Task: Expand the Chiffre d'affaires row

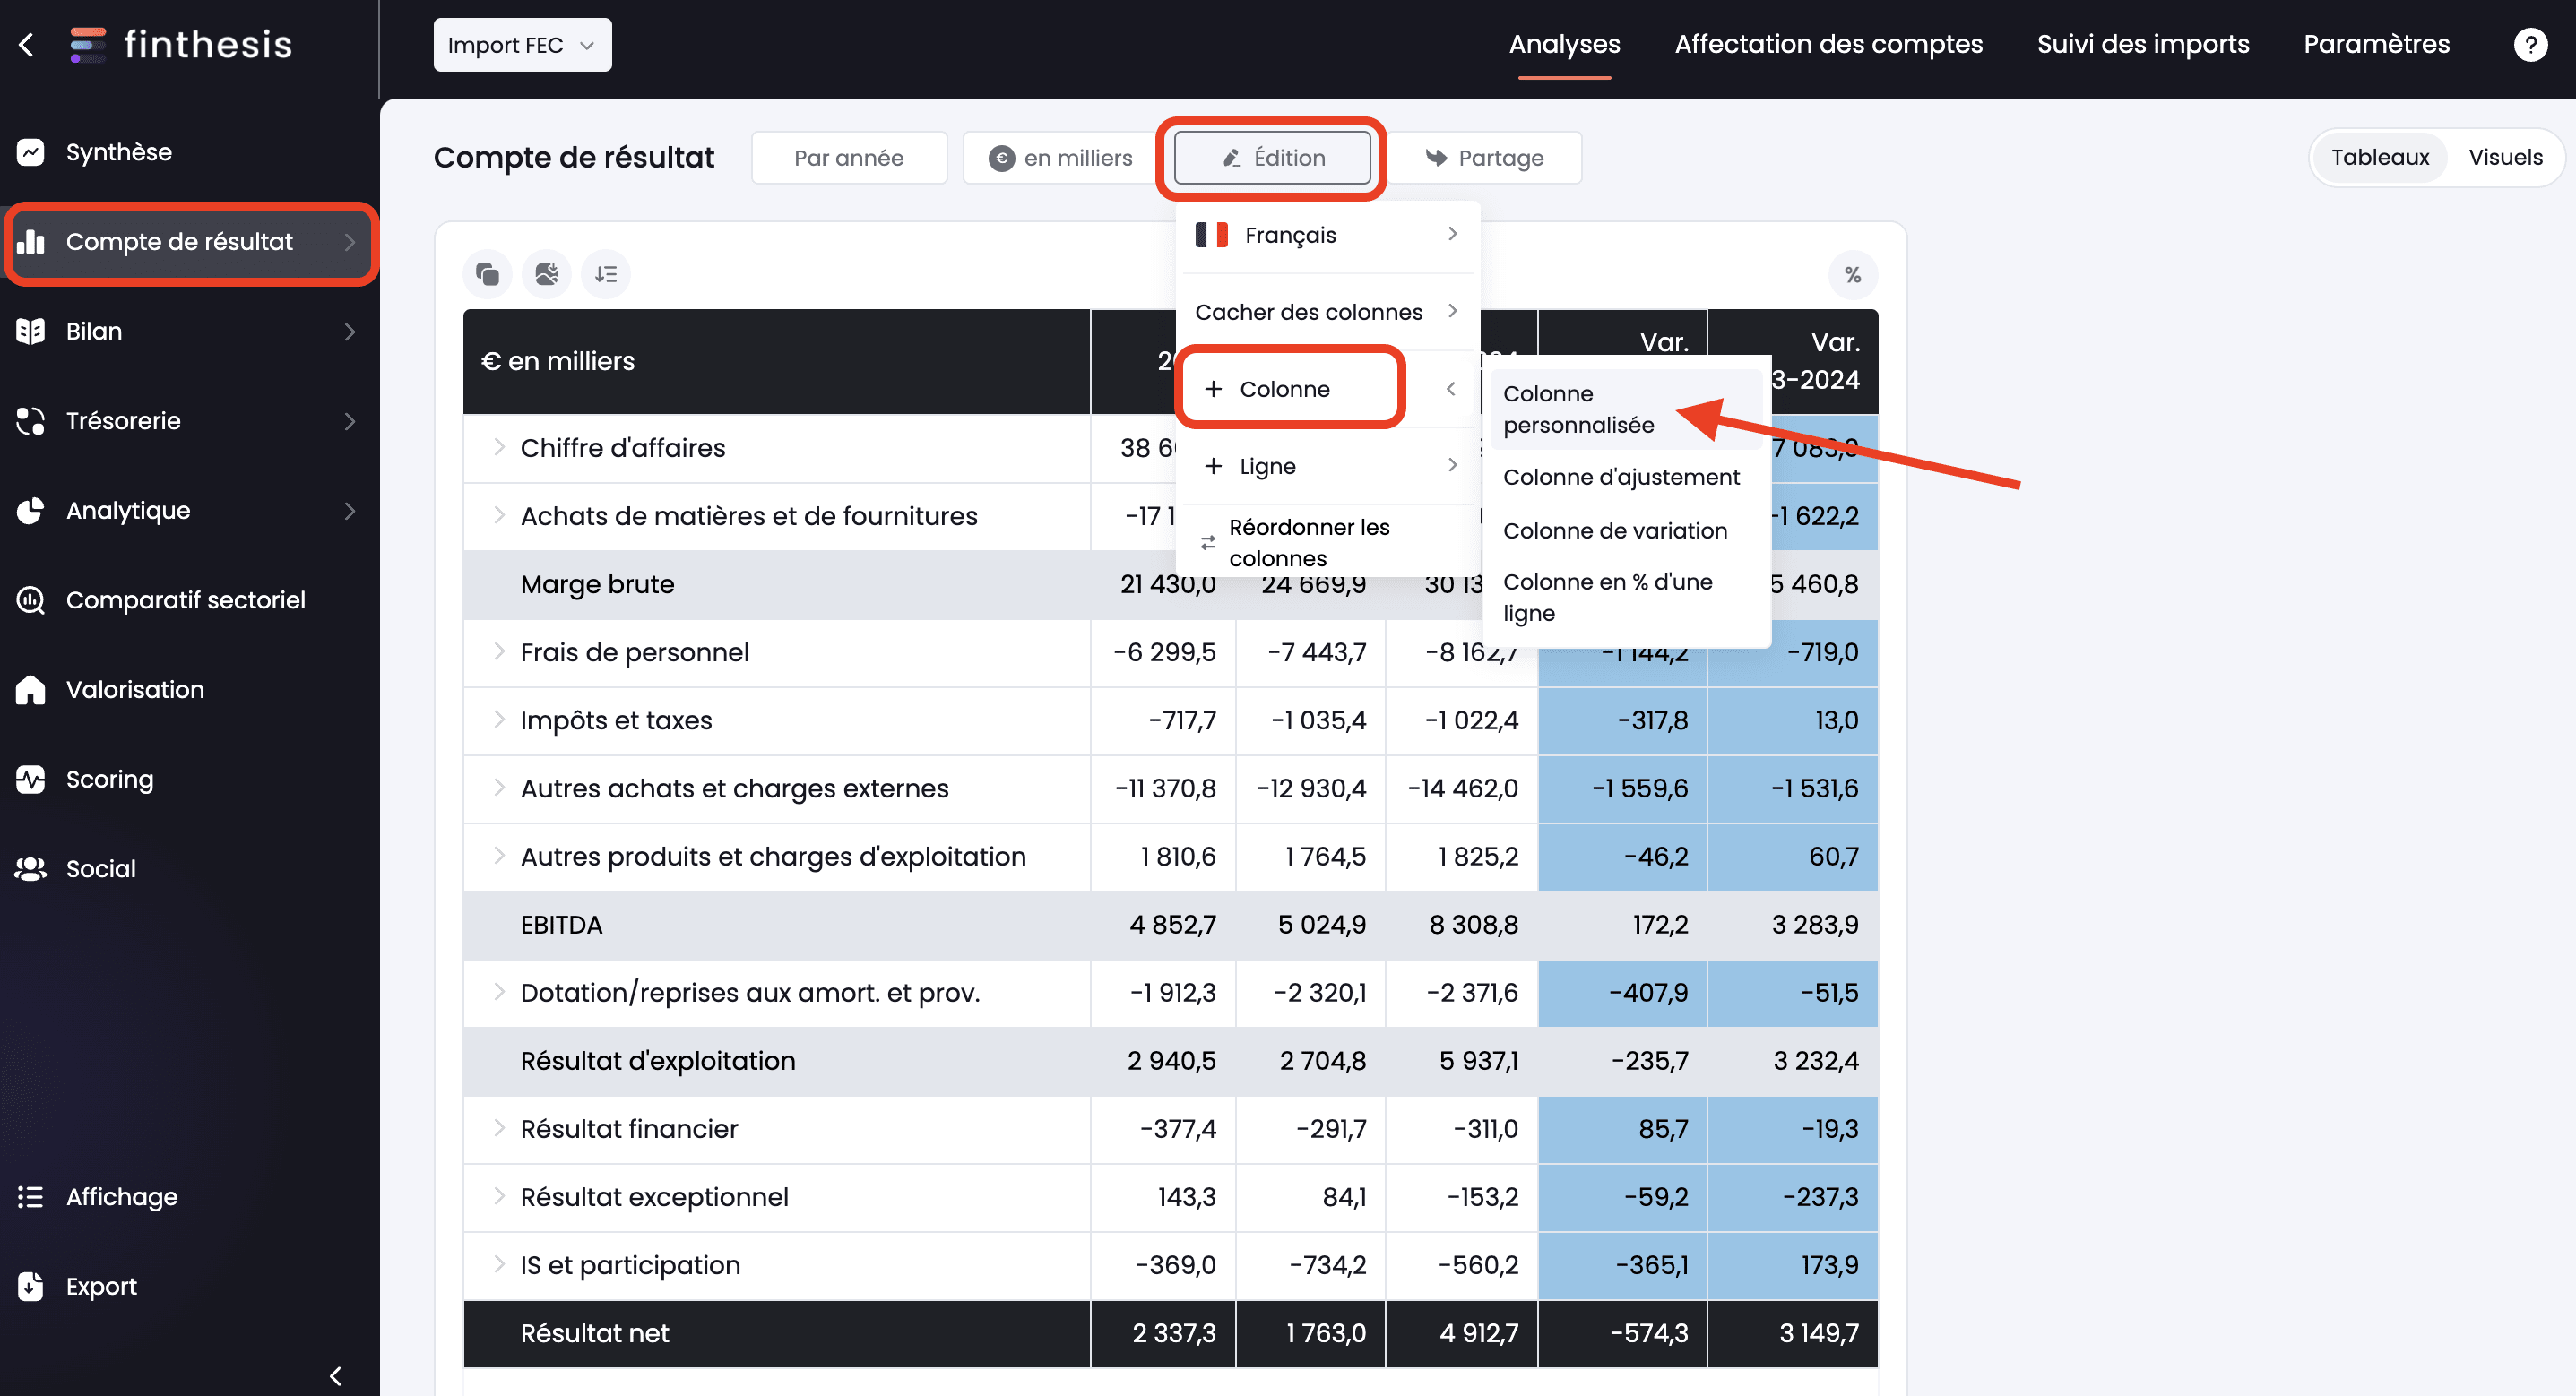Action: 498,447
